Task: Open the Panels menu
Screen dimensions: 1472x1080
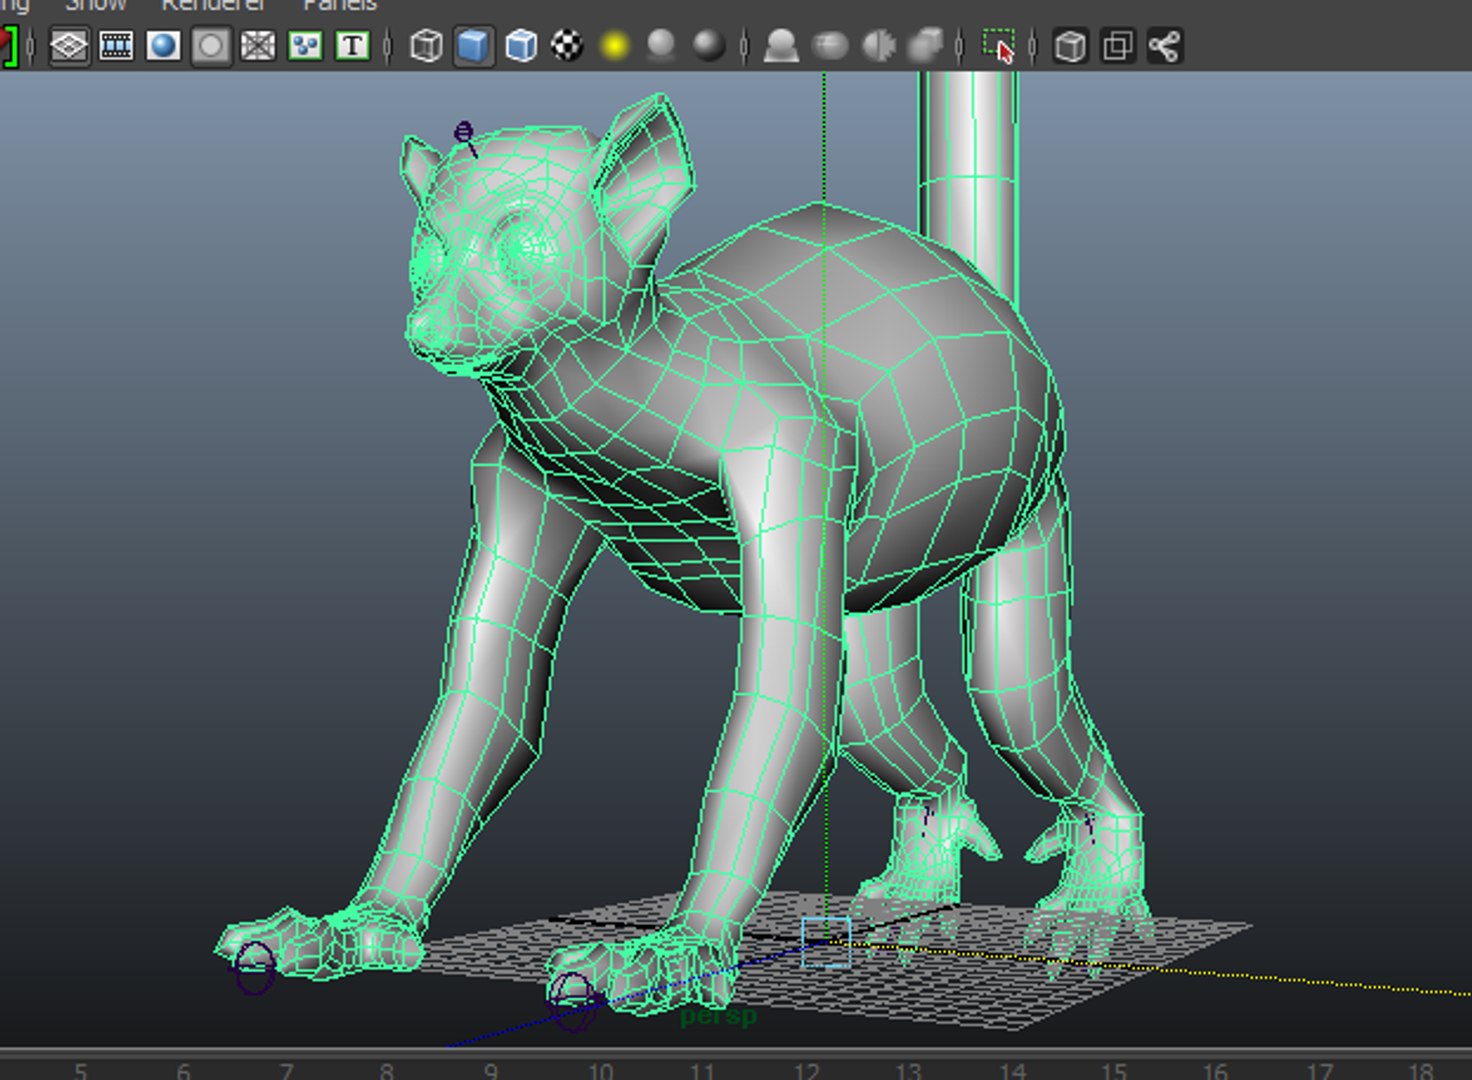Action: [340, 5]
